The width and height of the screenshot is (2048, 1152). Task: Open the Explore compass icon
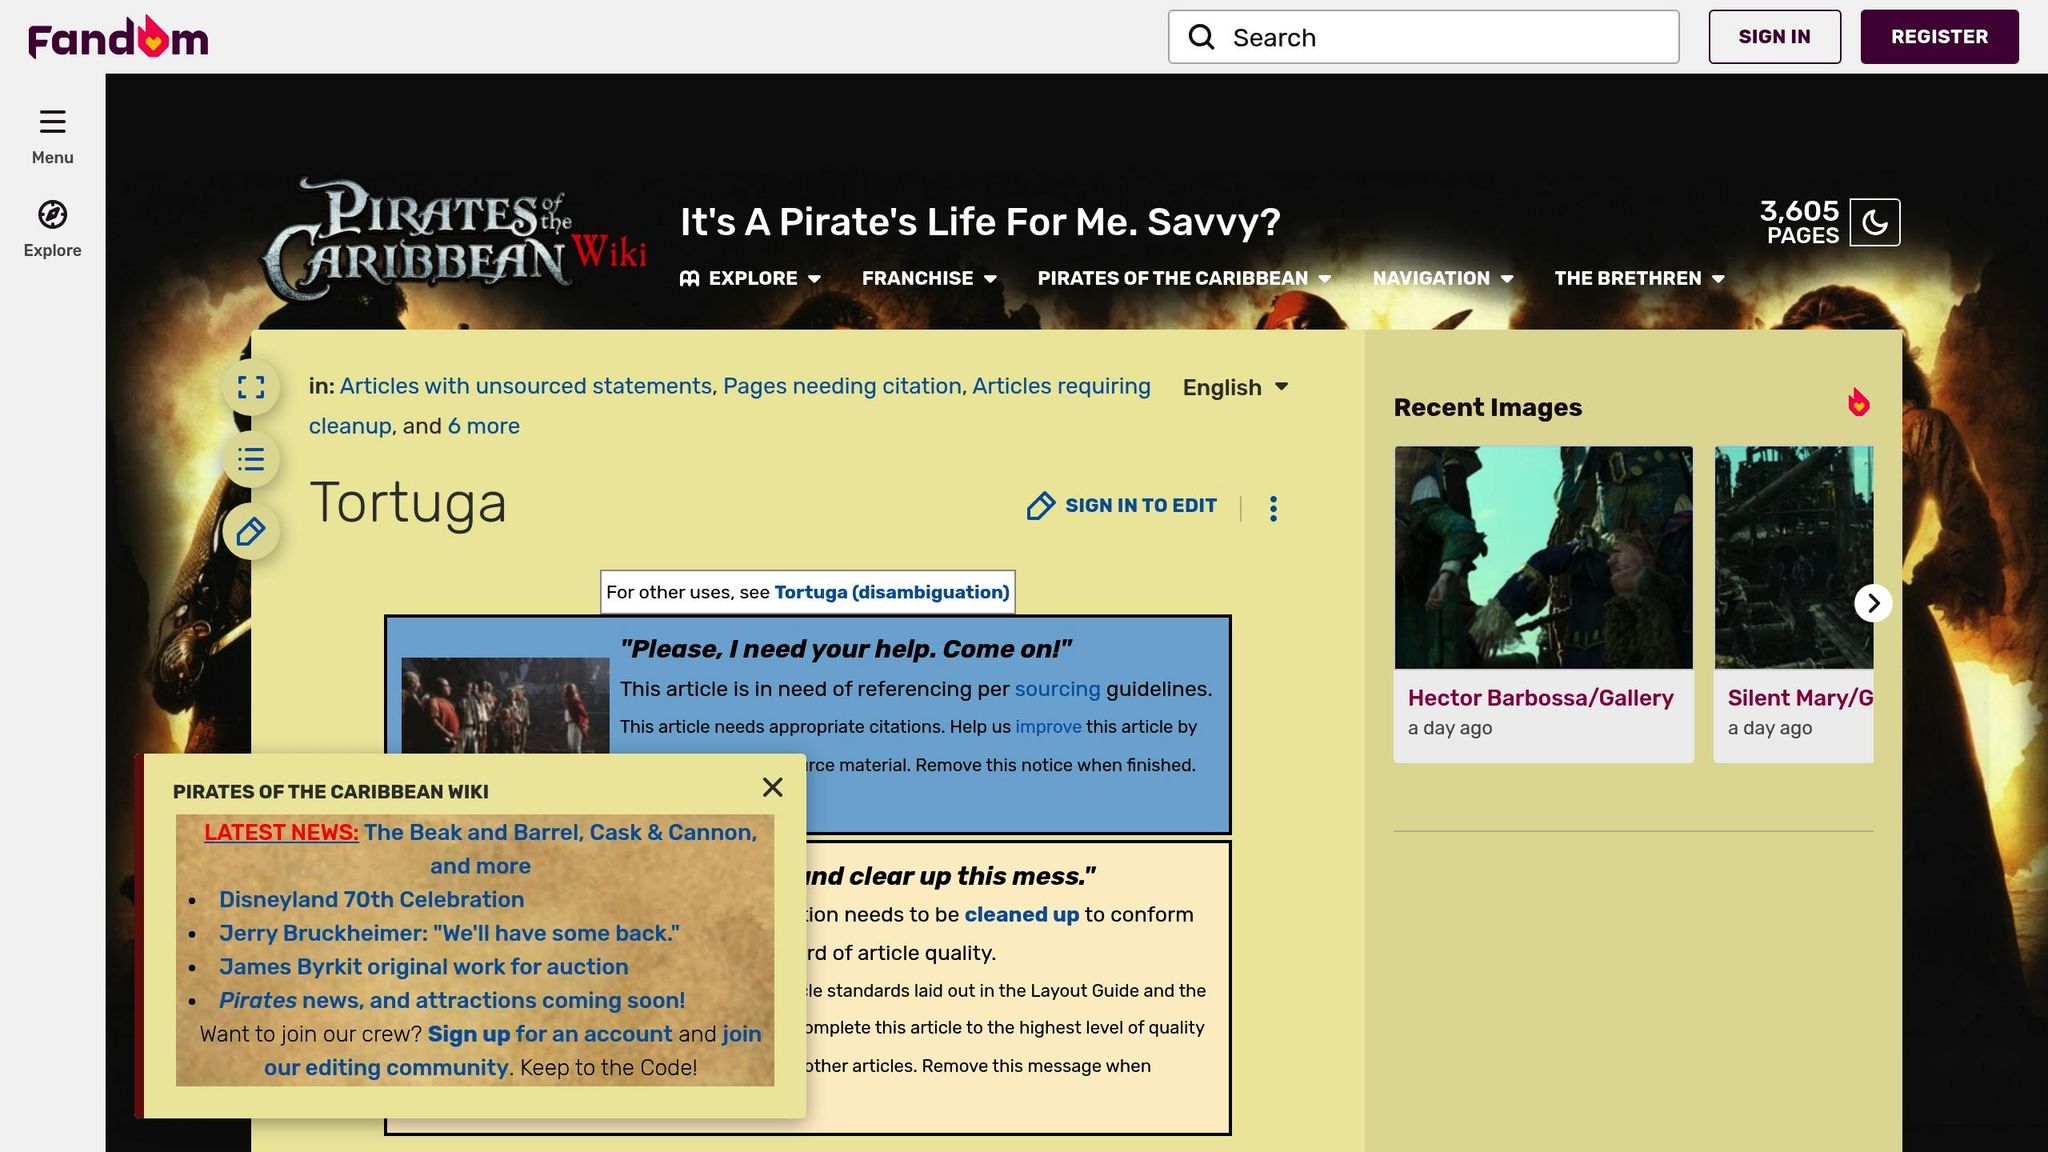tap(52, 215)
